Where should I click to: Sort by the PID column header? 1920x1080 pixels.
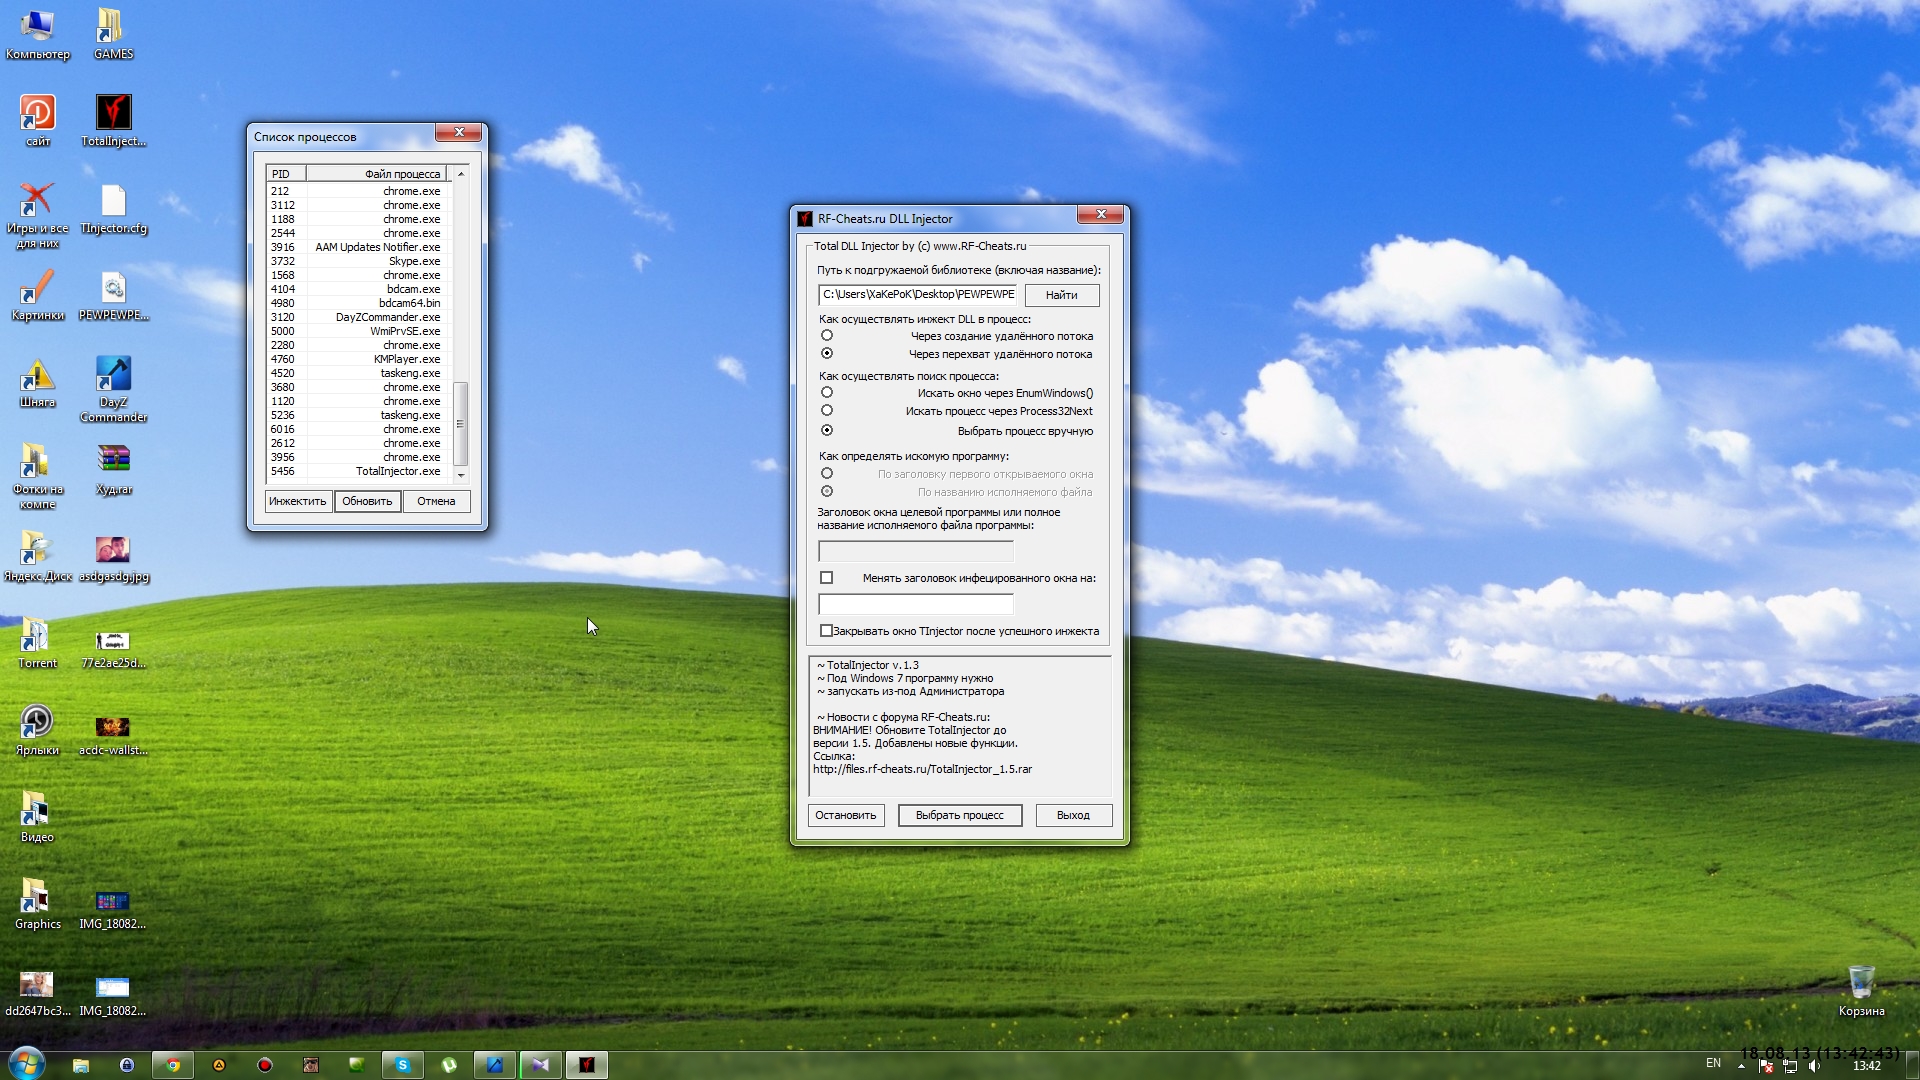tap(286, 174)
